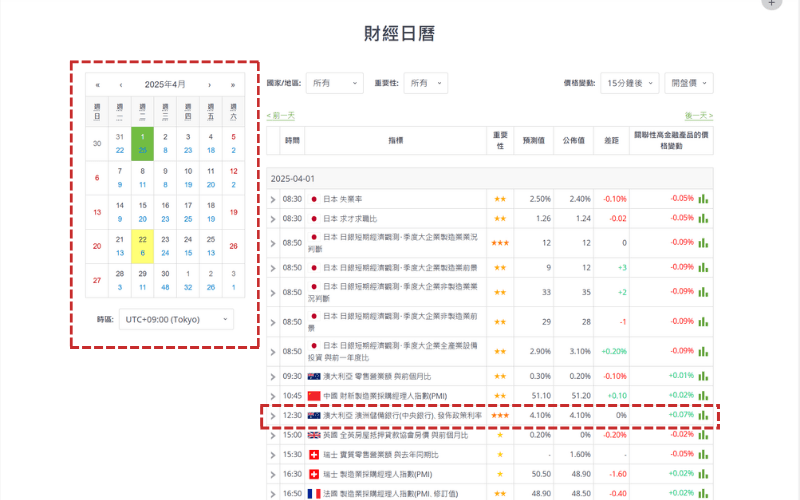Open chart icon for 日本 失業率 row
The height and width of the screenshot is (500, 800).
(x=704, y=199)
